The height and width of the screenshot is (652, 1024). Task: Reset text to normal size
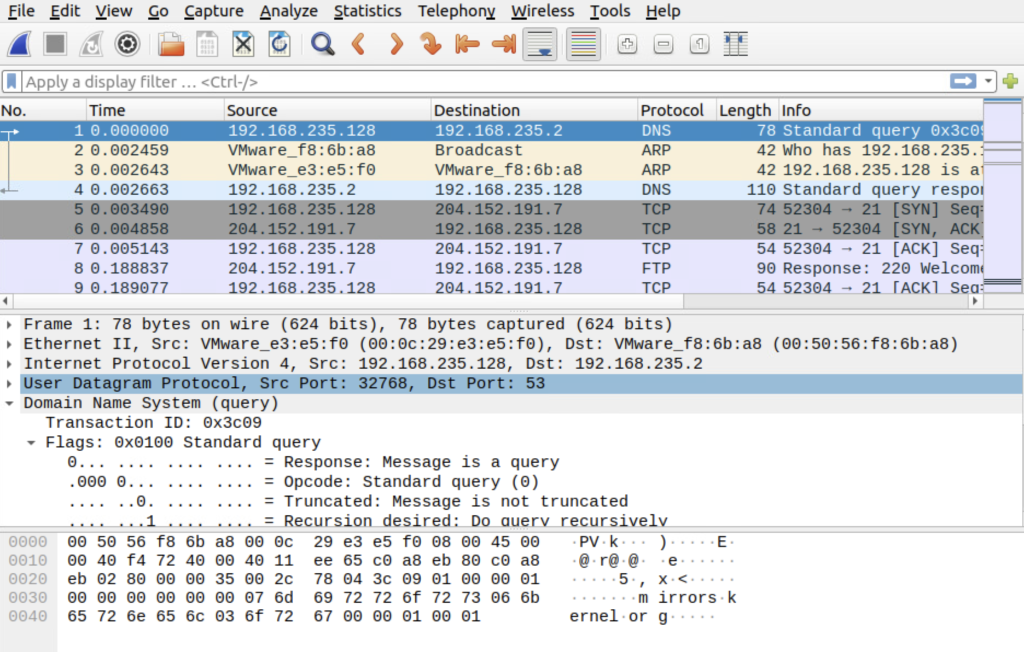point(699,44)
